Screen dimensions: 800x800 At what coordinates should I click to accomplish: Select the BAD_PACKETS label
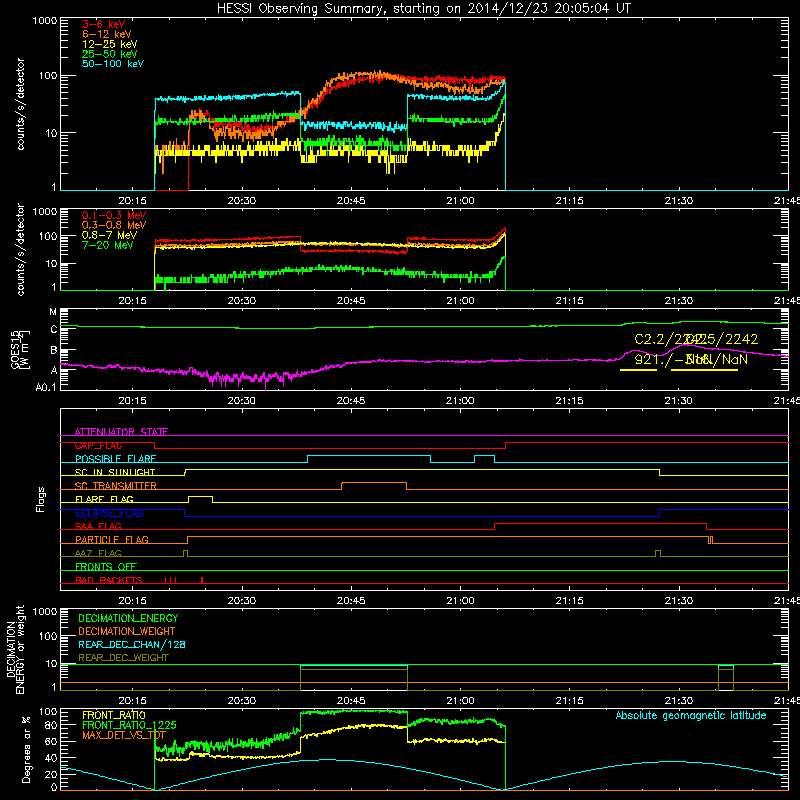(x=109, y=580)
